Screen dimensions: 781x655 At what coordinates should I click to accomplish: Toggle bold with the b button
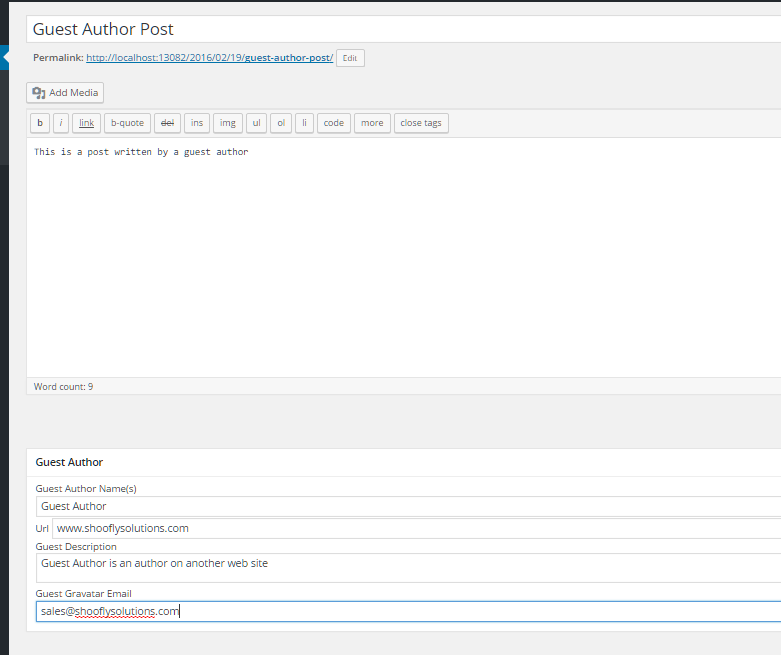(x=40, y=123)
